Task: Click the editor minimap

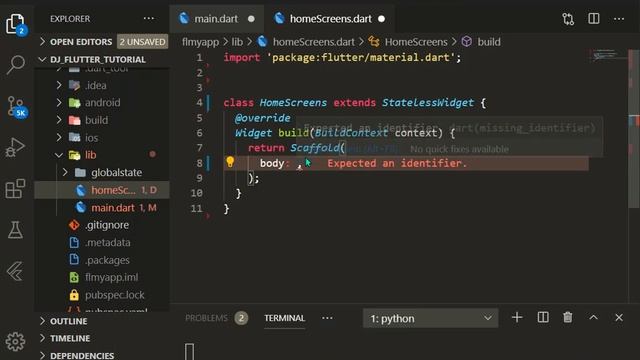Action: pos(609,55)
